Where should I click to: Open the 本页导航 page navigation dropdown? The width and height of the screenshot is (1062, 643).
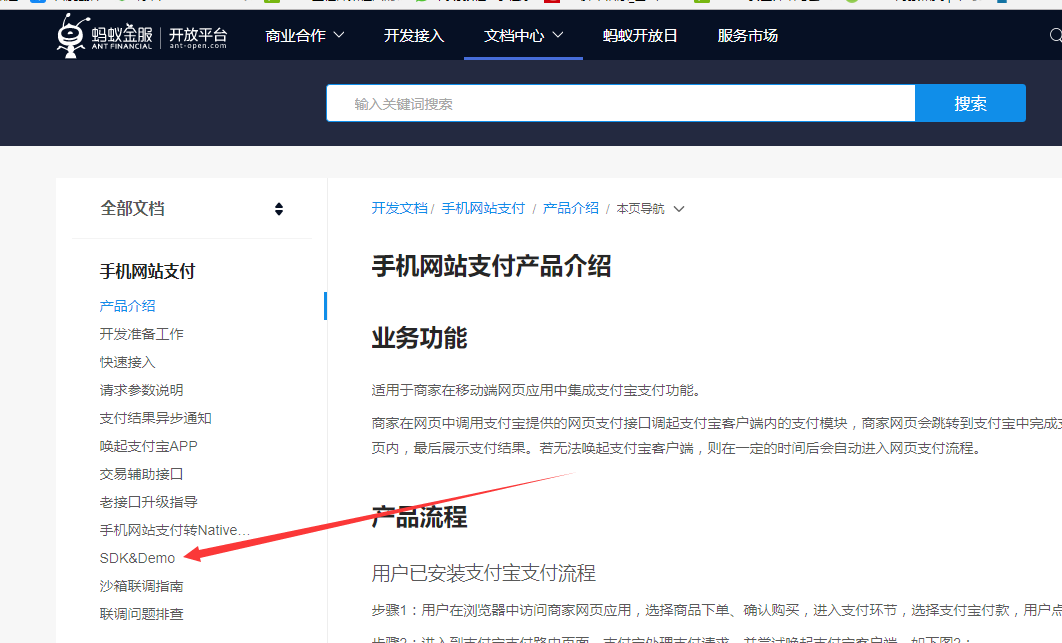point(650,209)
